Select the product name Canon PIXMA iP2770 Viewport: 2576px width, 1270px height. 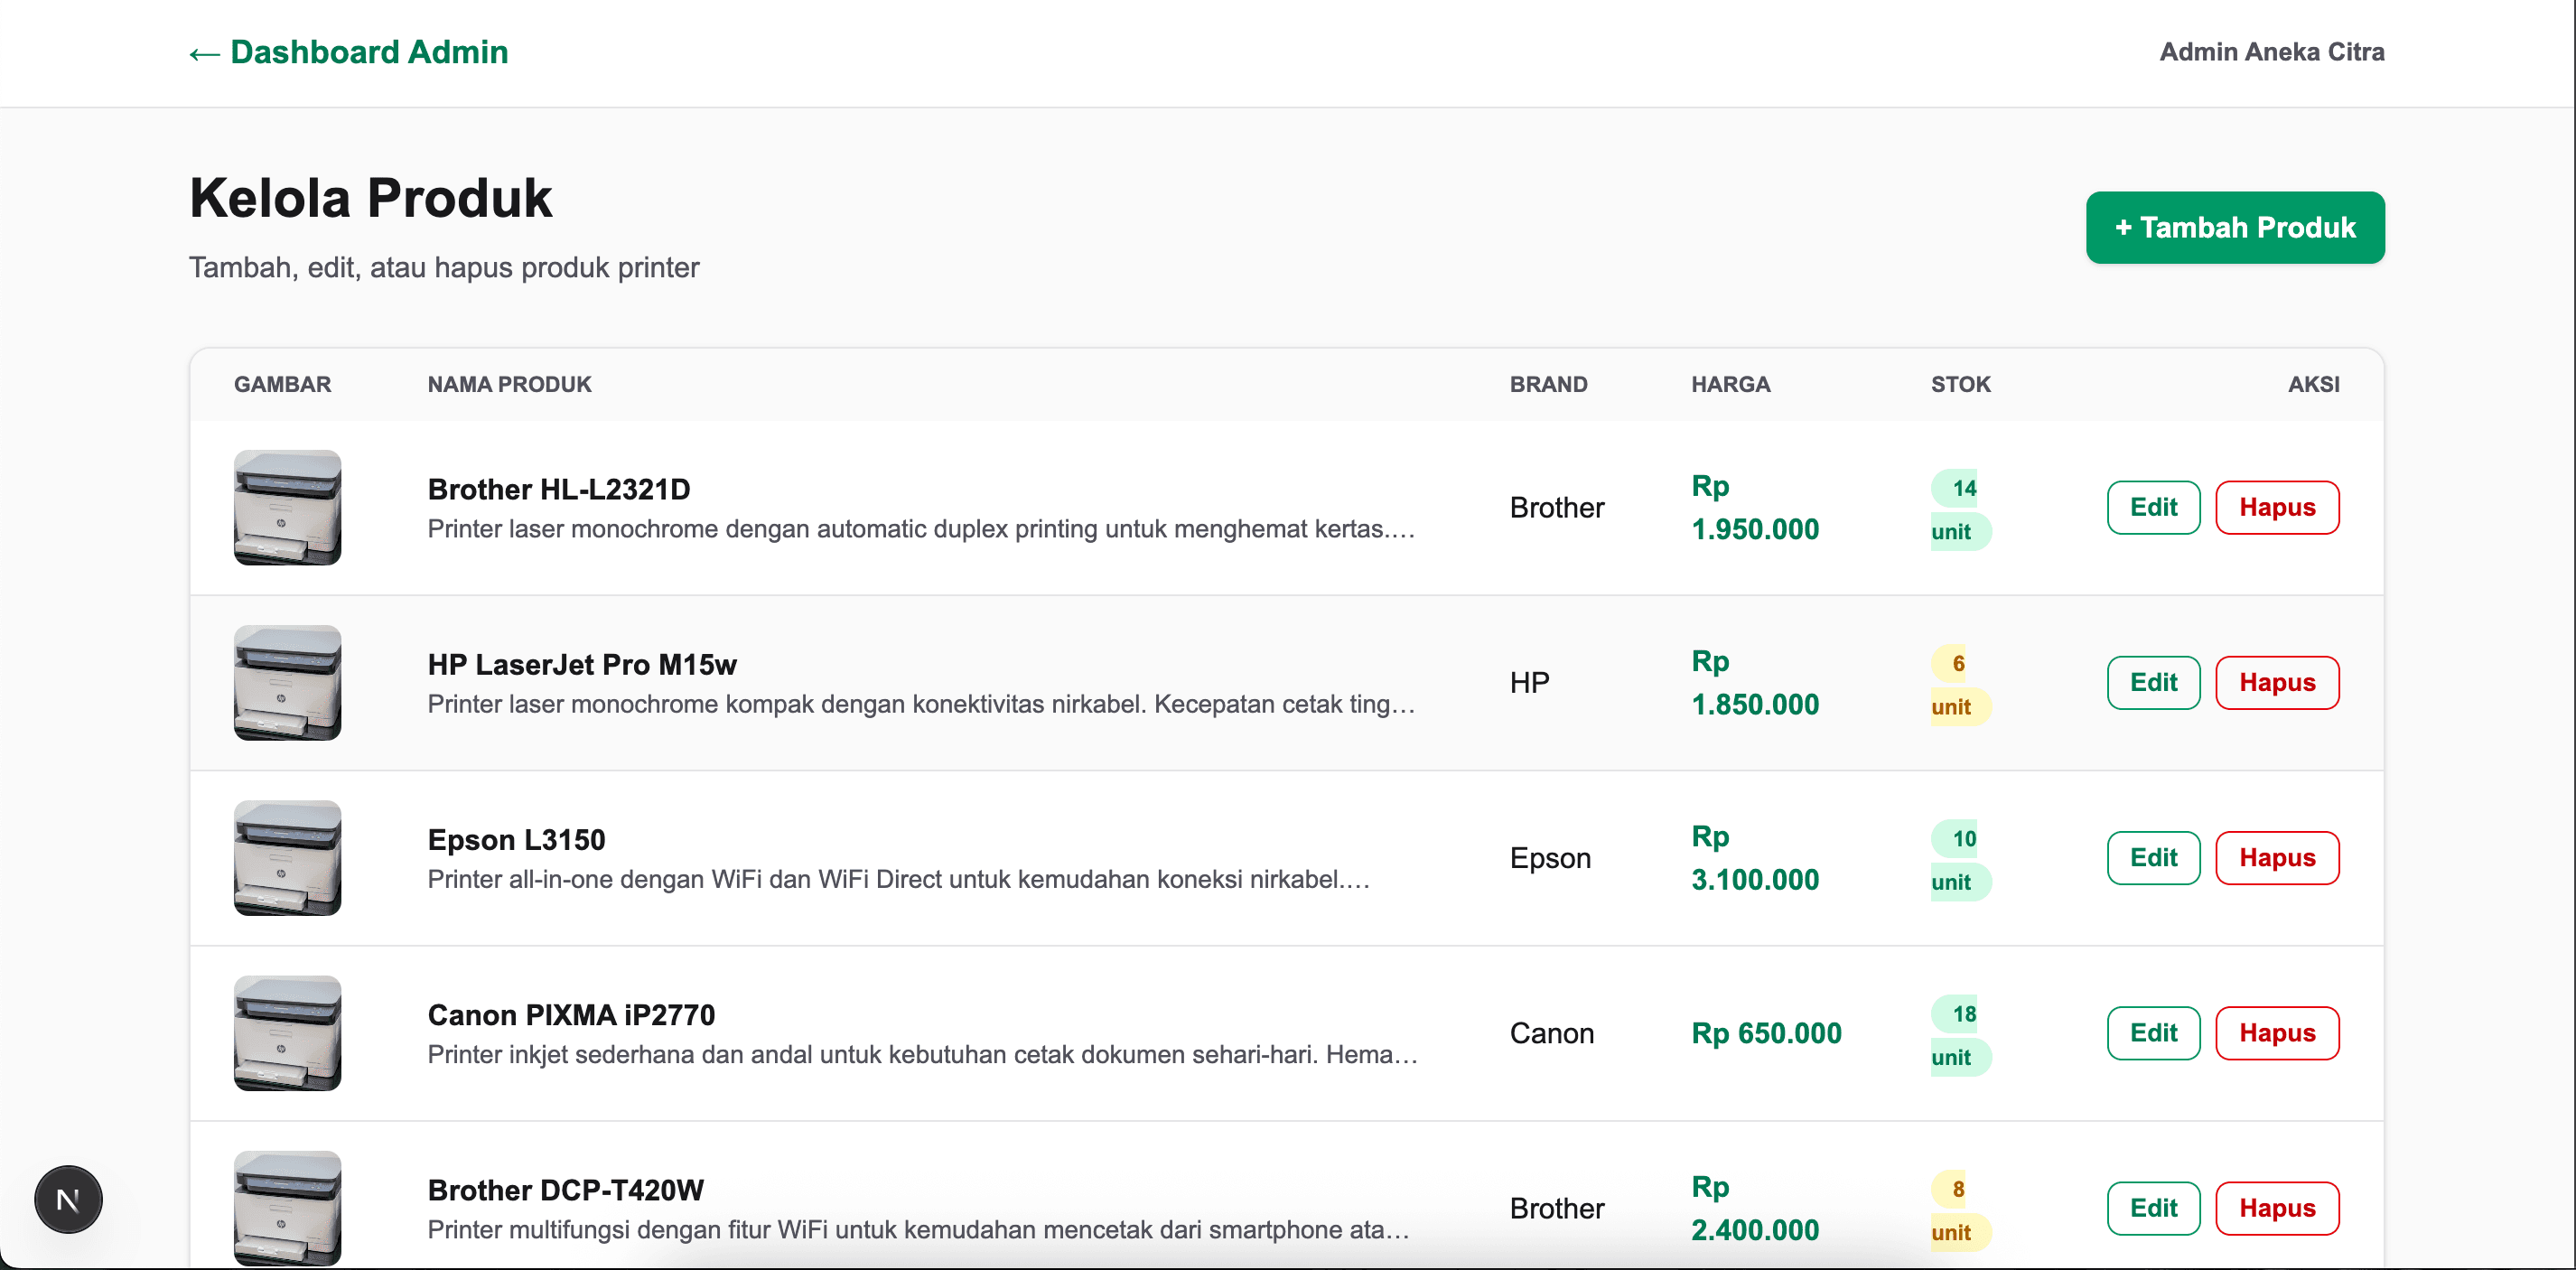pos(571,1014)
